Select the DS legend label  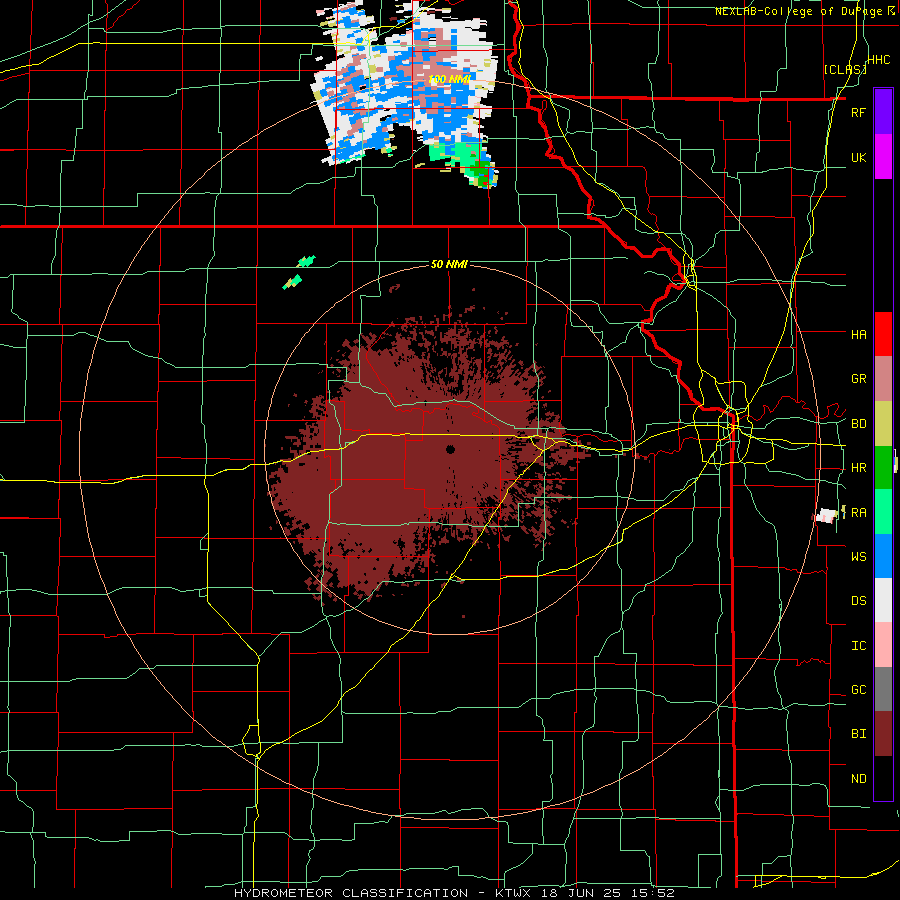(858, 601)
